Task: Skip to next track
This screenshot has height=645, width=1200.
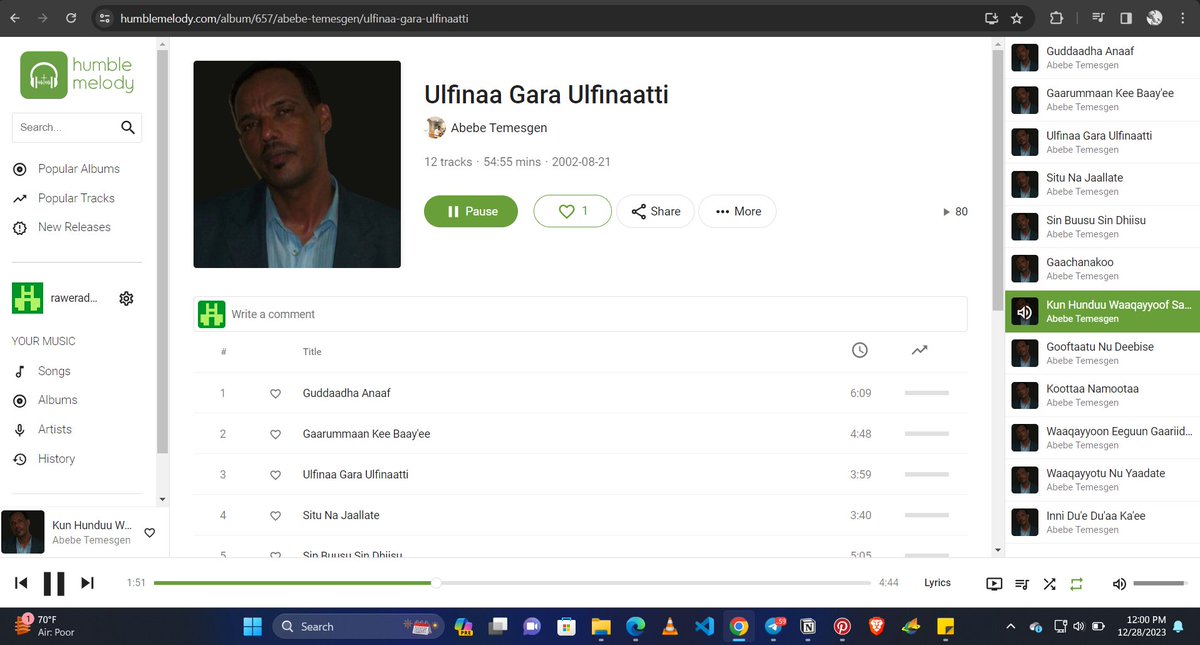Action: tap(87, 583)
